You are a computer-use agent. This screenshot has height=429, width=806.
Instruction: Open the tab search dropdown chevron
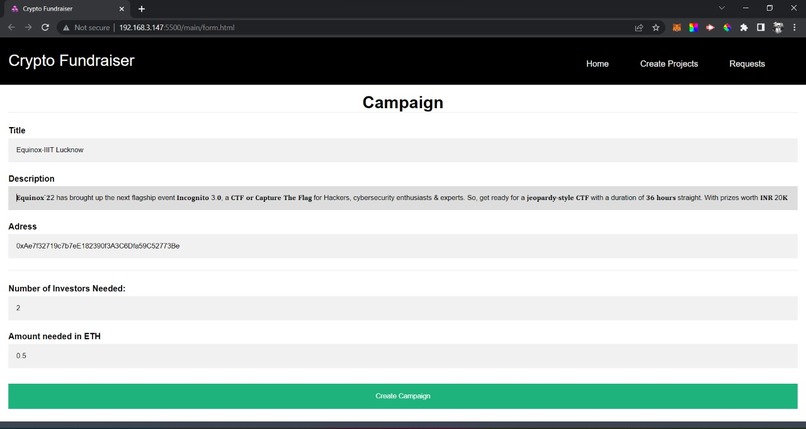pyautogui.click(x=722, y=8)
